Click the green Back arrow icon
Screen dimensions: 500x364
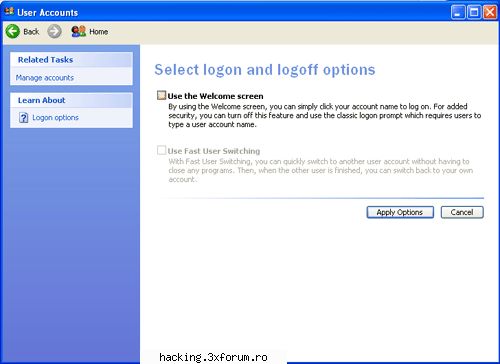coord(13,32)
